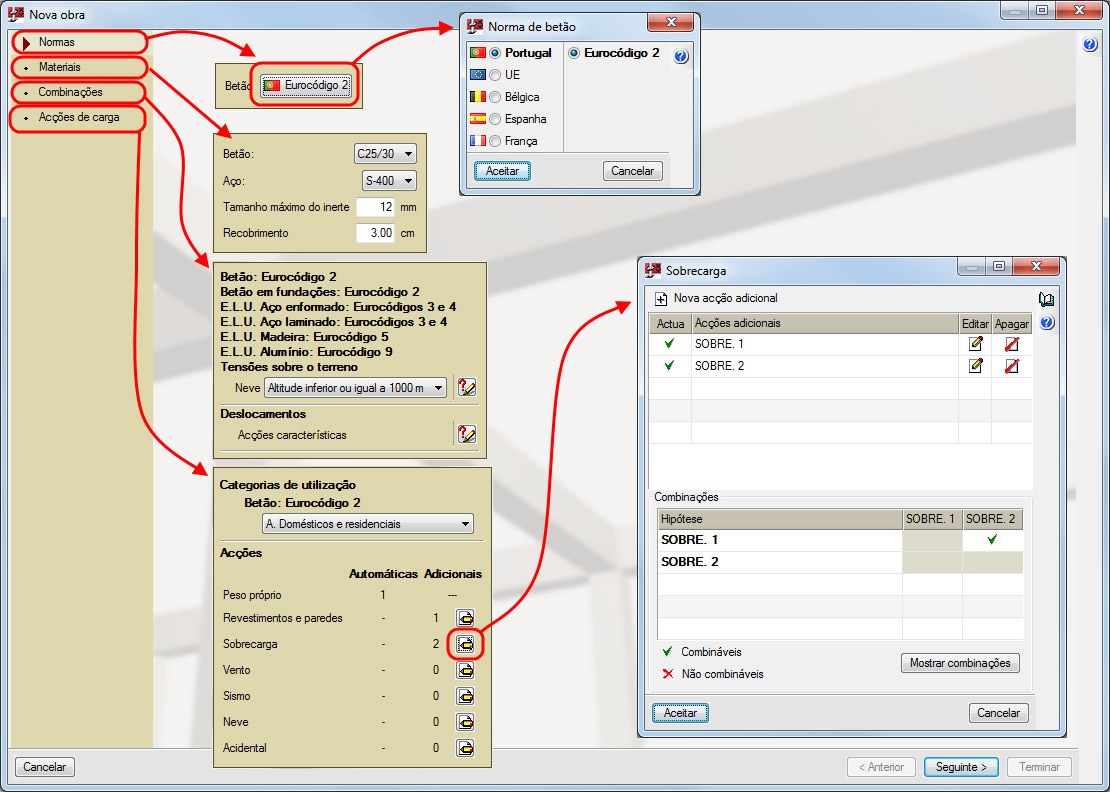This screenshot has width=1110, height=792.
Task: Click Nova obra window title icon
Action: pyautogui.click(x=16, y=13)
